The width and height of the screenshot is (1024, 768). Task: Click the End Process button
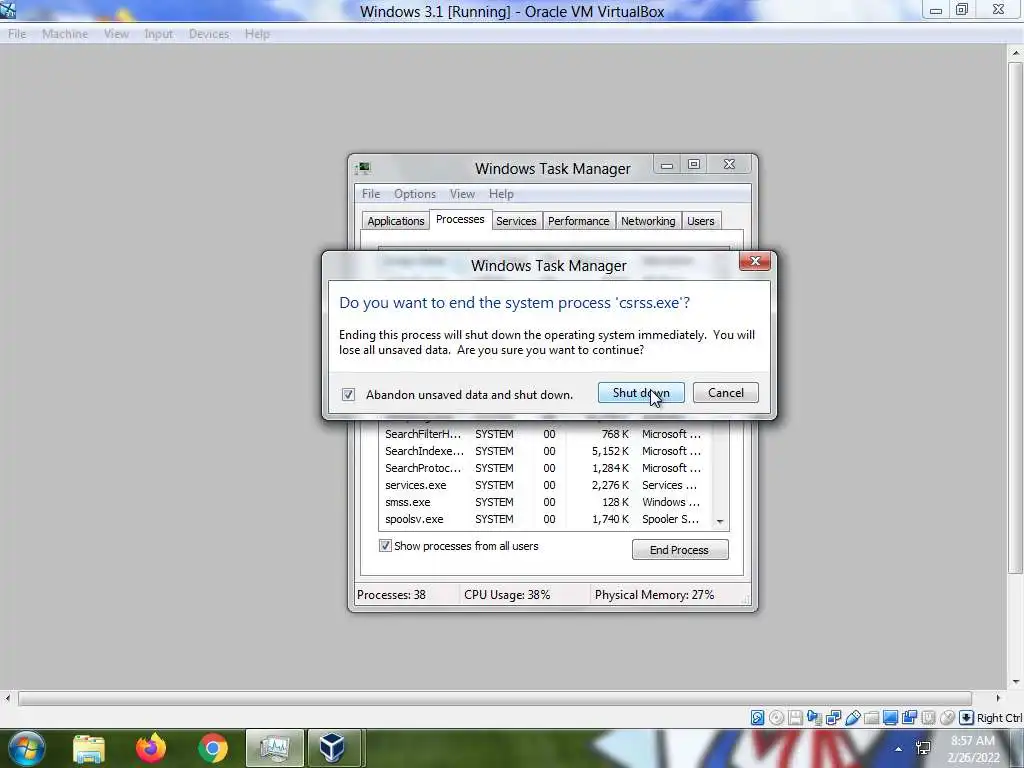pos(679,550)
